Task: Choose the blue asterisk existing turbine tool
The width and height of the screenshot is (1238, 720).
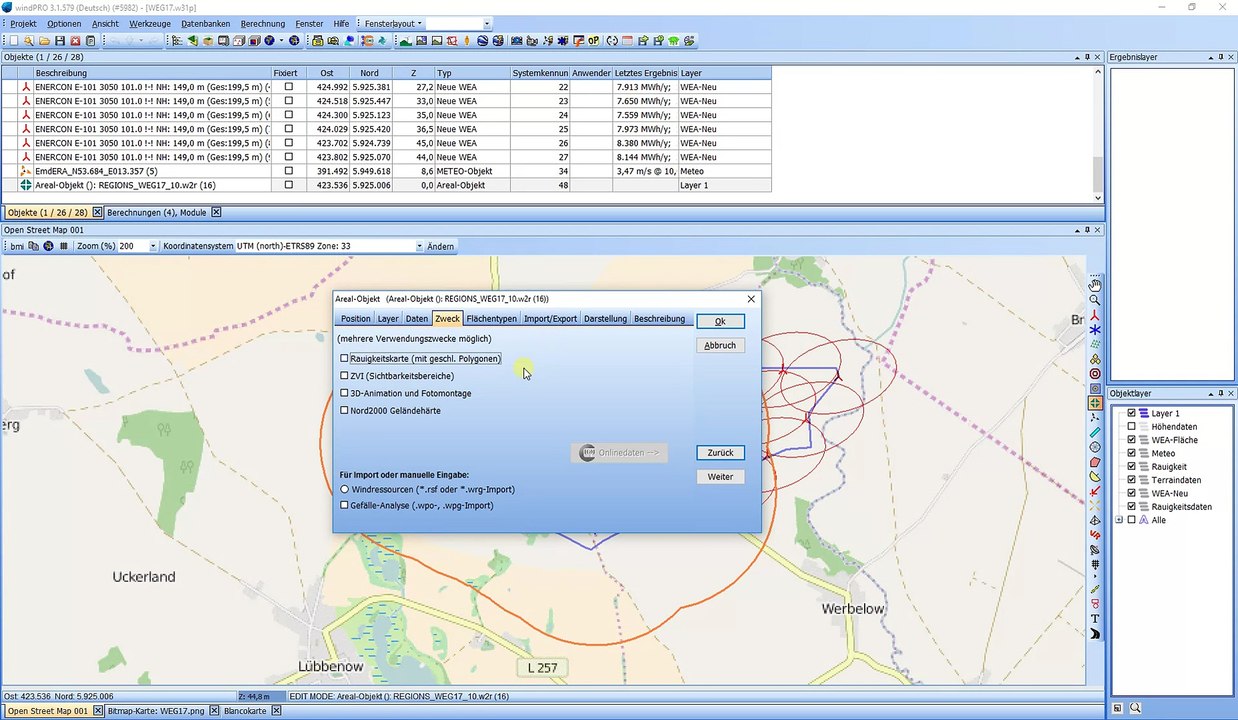Action: pos(1095,330)
